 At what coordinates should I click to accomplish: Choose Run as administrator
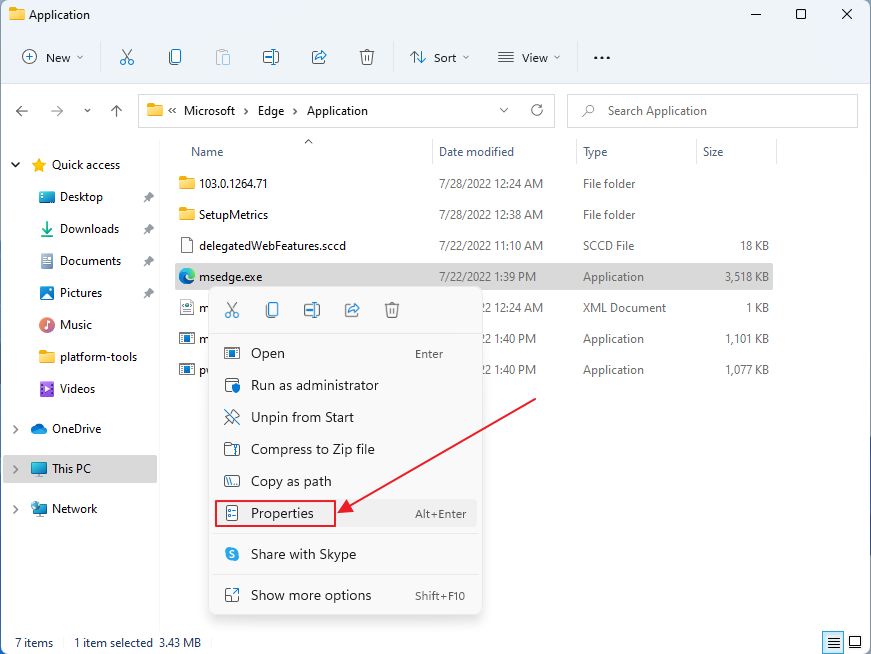[314, 385]
